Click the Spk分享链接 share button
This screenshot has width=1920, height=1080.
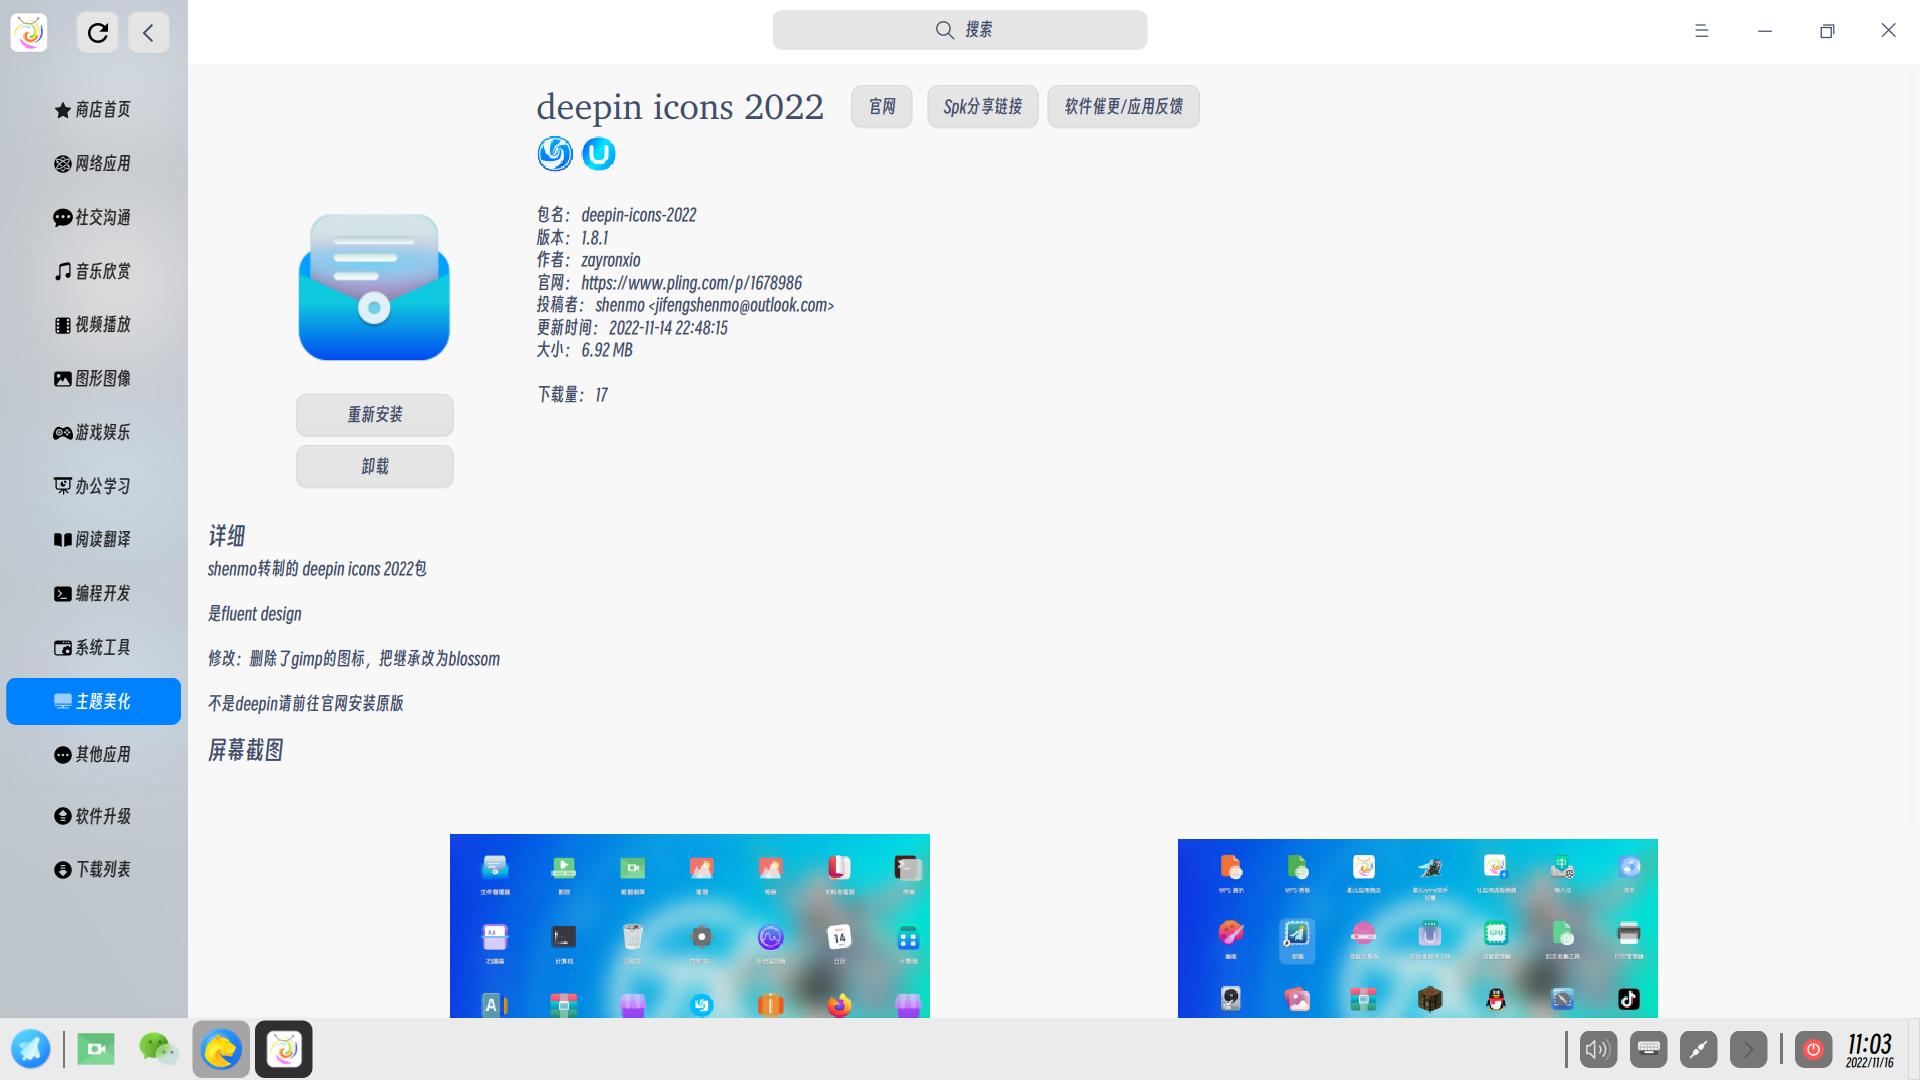[x=982, y=106]
